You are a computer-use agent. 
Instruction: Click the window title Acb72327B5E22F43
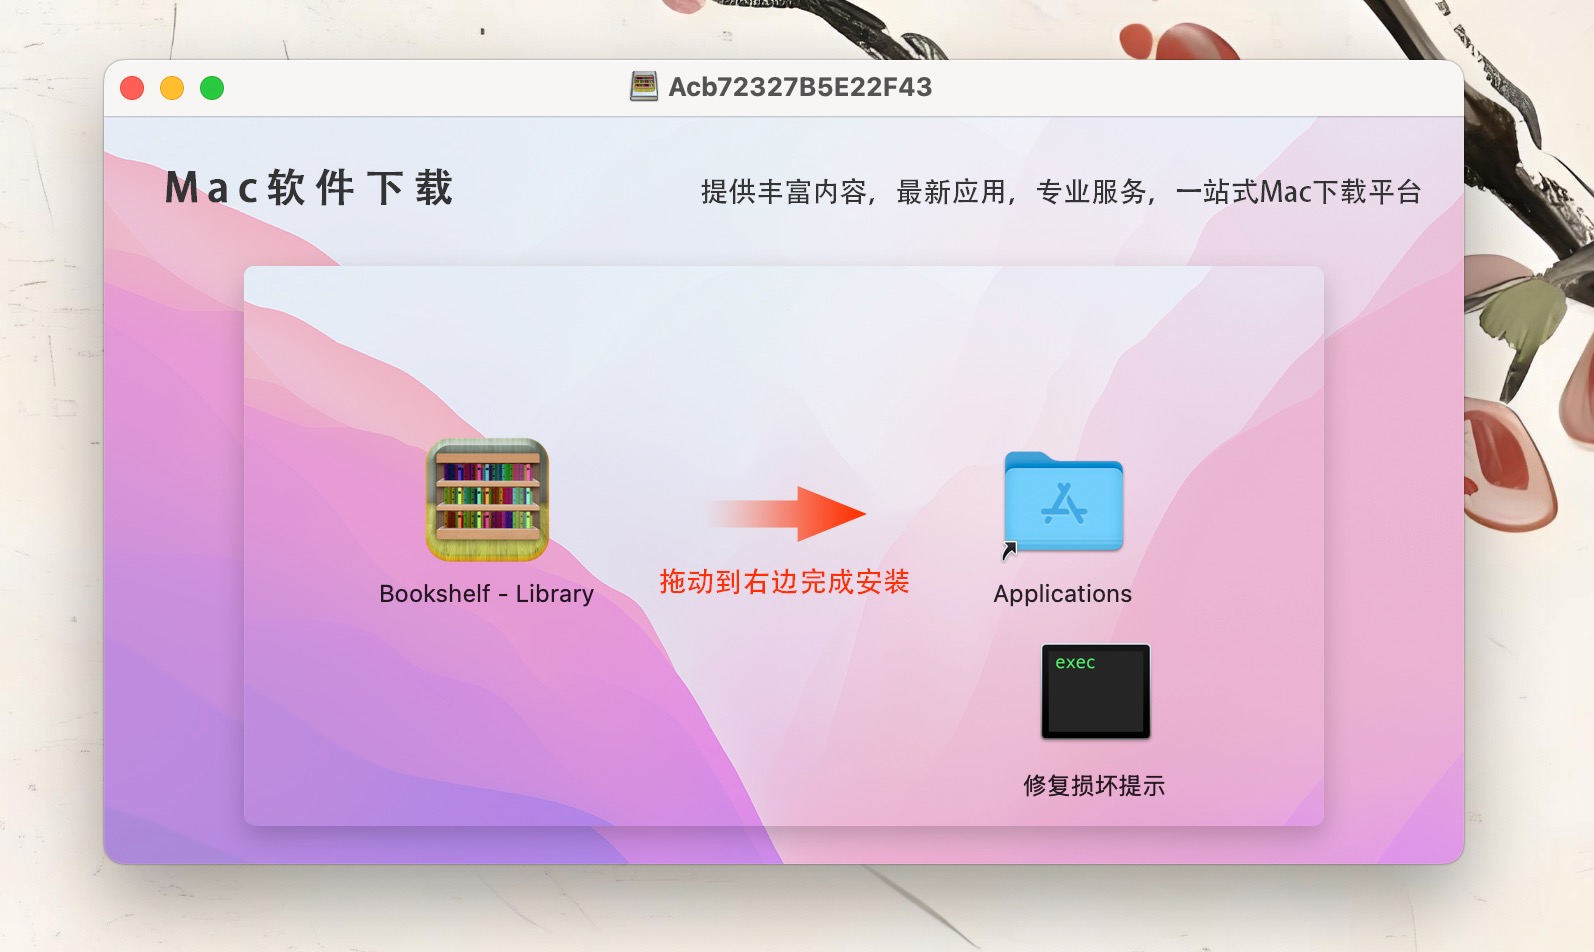(x=800, y=87)
